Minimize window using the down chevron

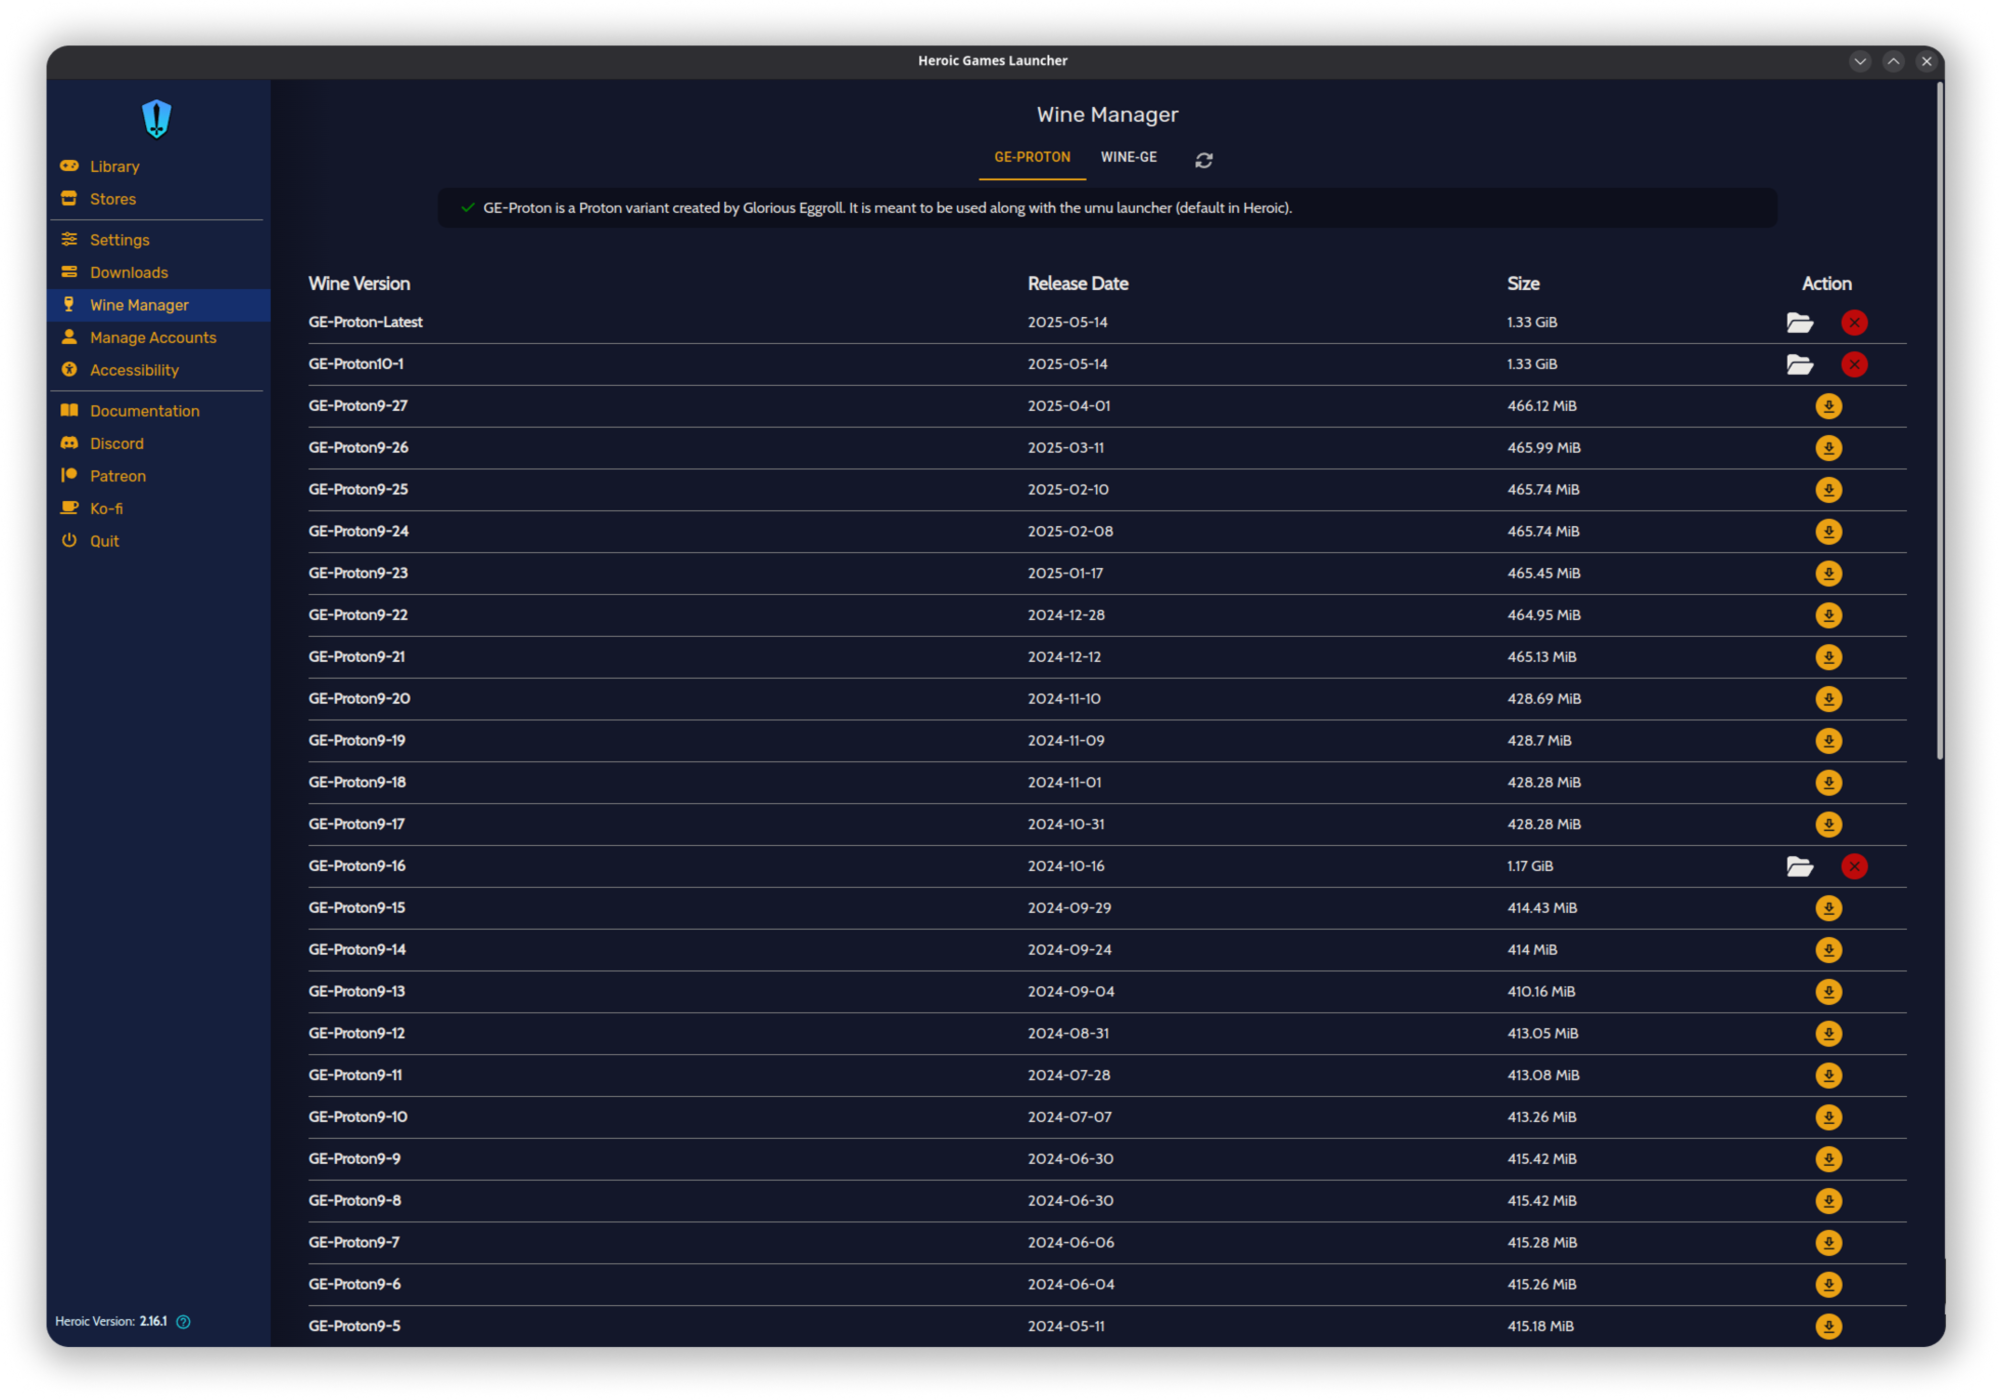(x=1860, y=61)
